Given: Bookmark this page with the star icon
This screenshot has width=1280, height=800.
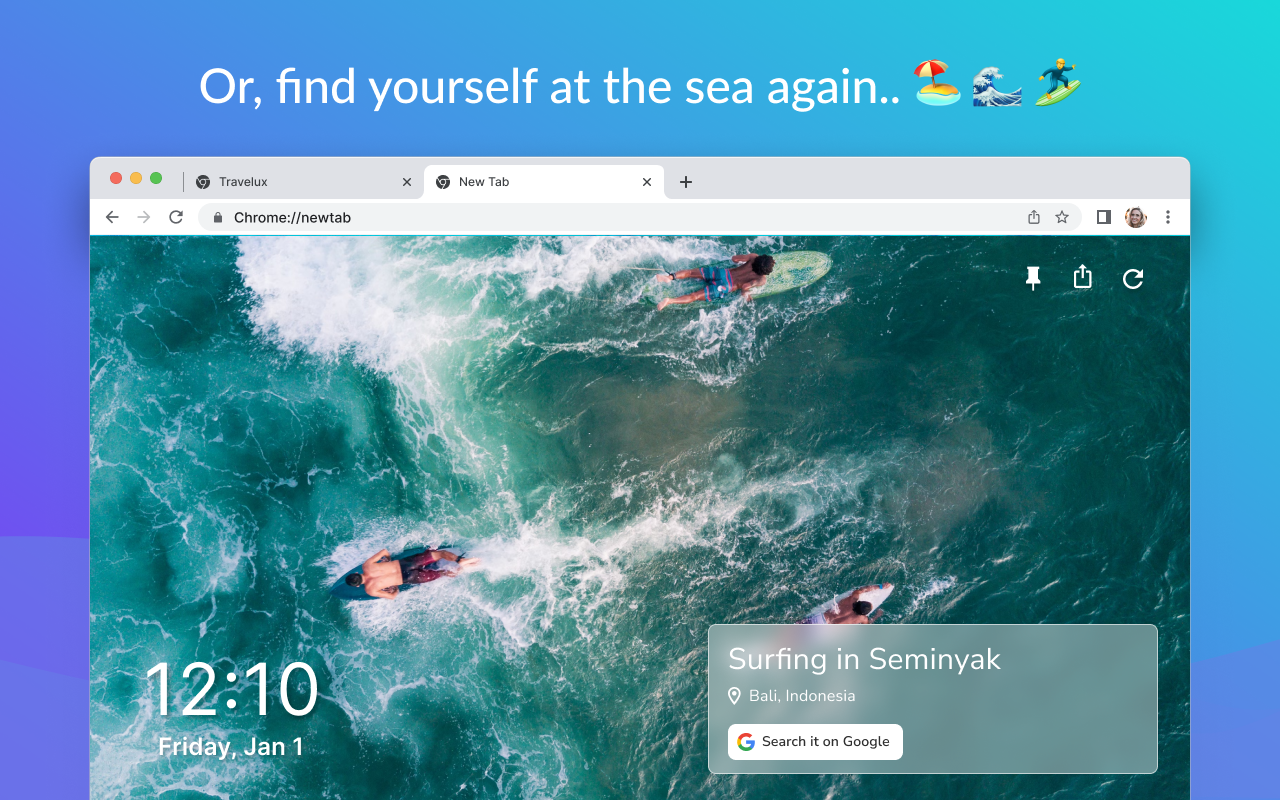Looking at the screenshot, I should point(1061,217).
